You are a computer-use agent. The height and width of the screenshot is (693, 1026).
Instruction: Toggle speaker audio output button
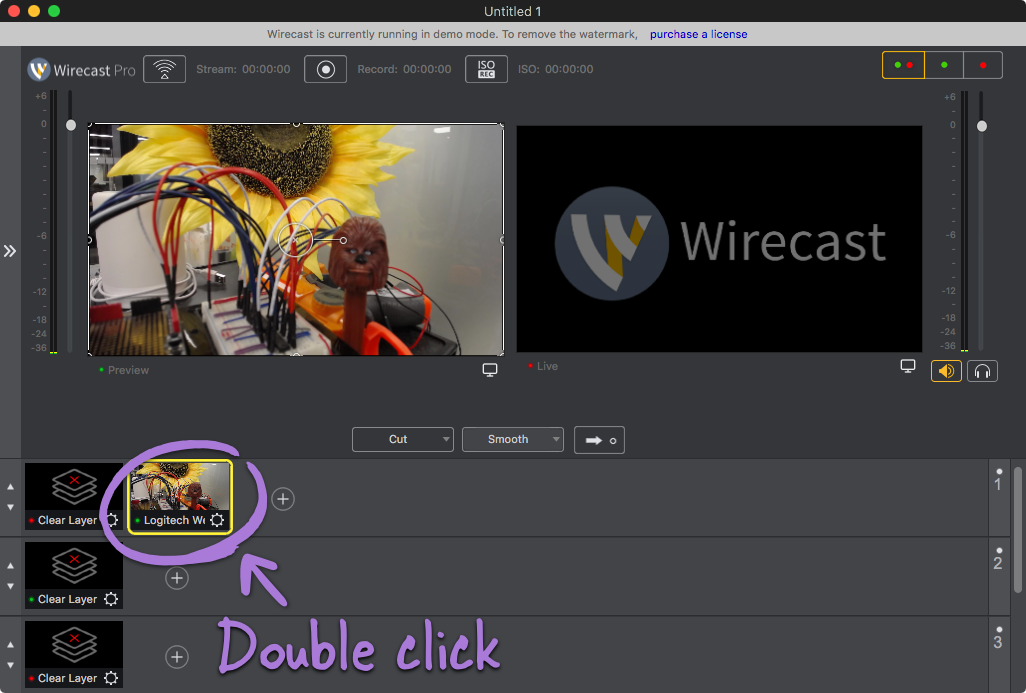(946, 371)
